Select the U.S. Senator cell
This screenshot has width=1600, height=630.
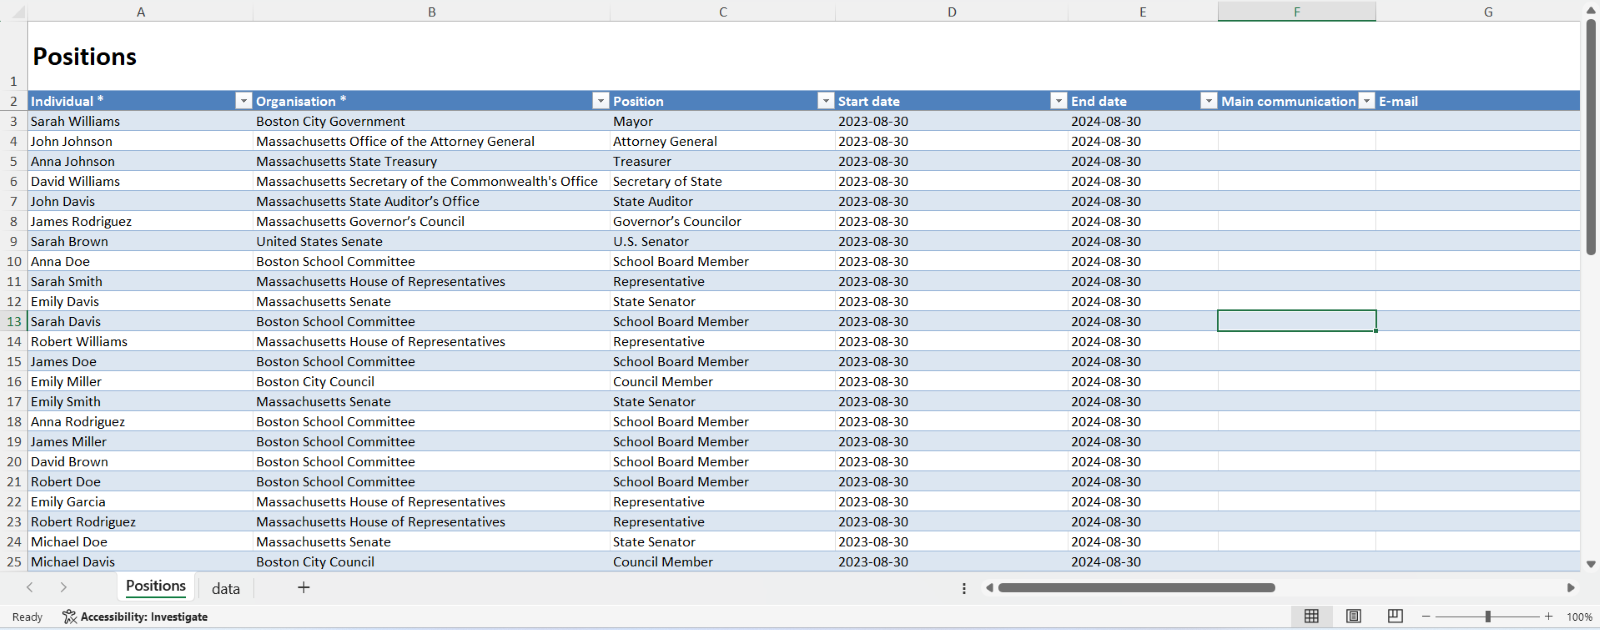click(723, 241)
